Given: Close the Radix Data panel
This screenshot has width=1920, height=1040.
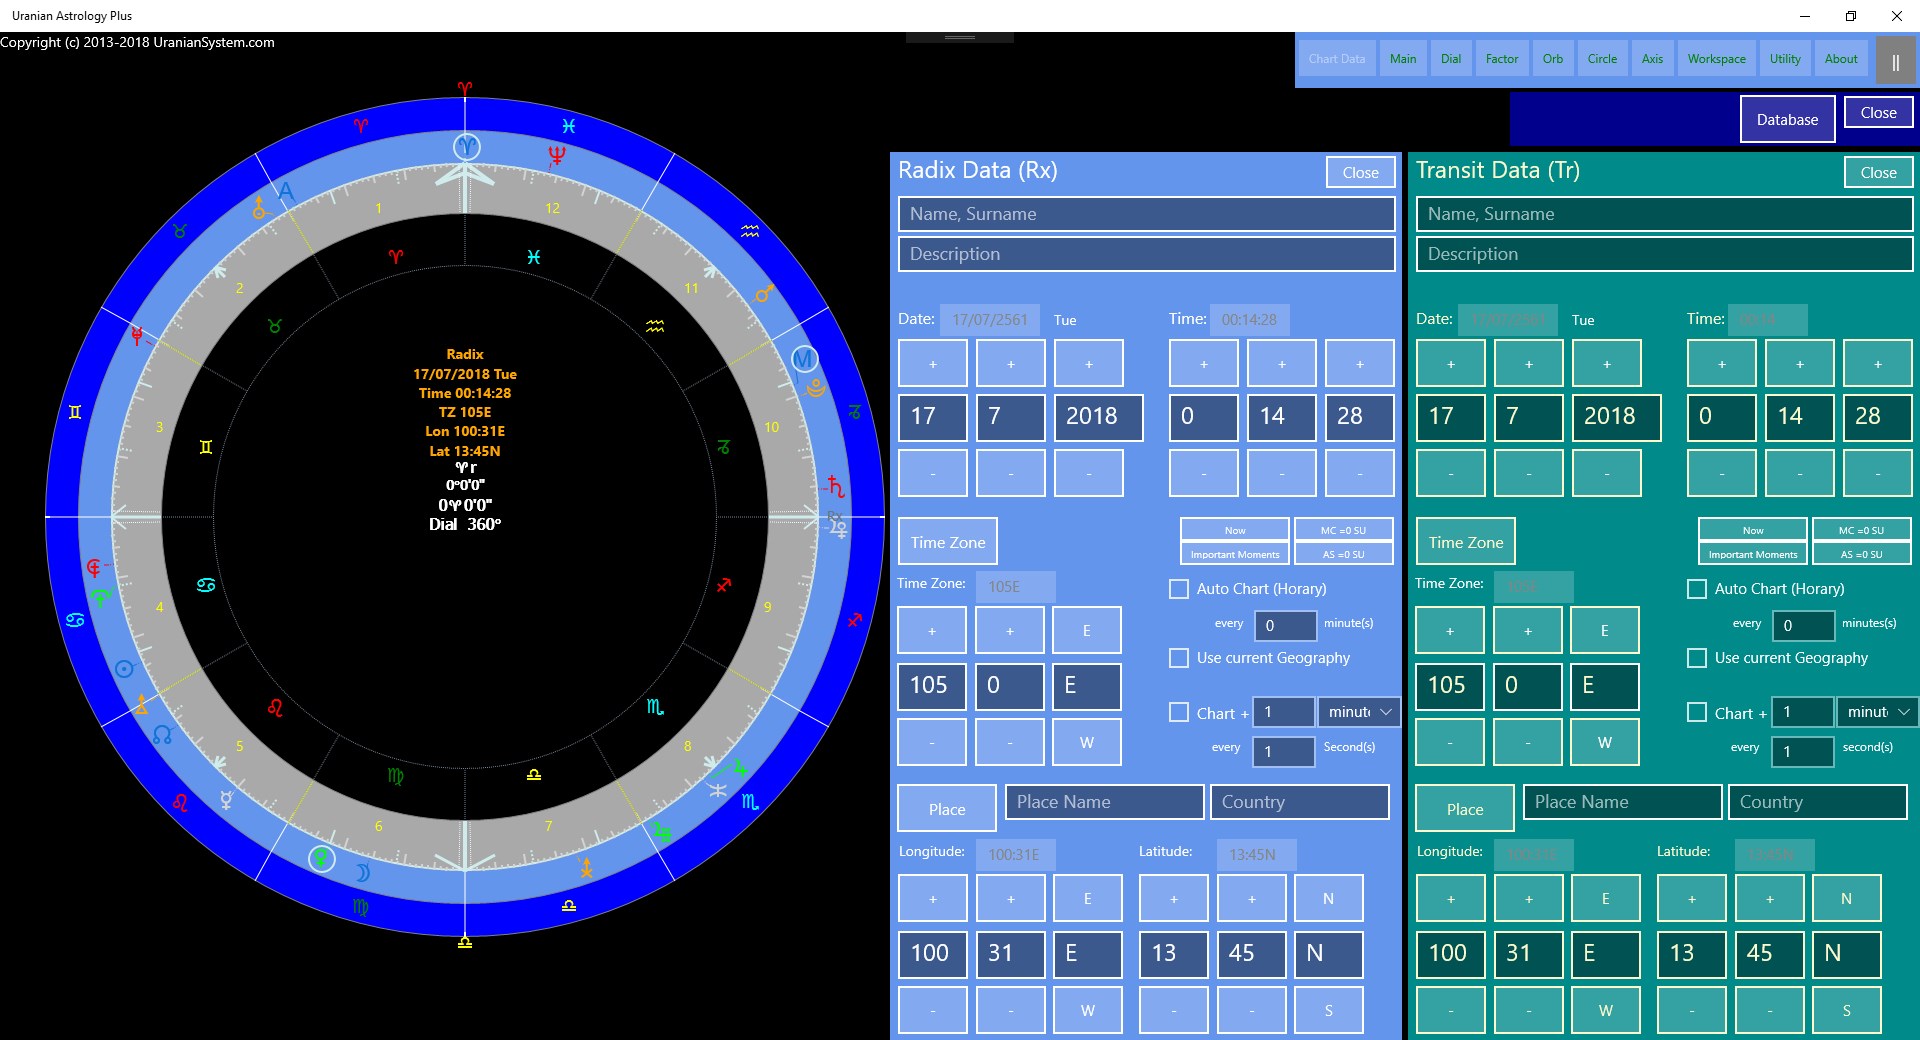Looking at the screenshot, I should tap(1361, 173).
